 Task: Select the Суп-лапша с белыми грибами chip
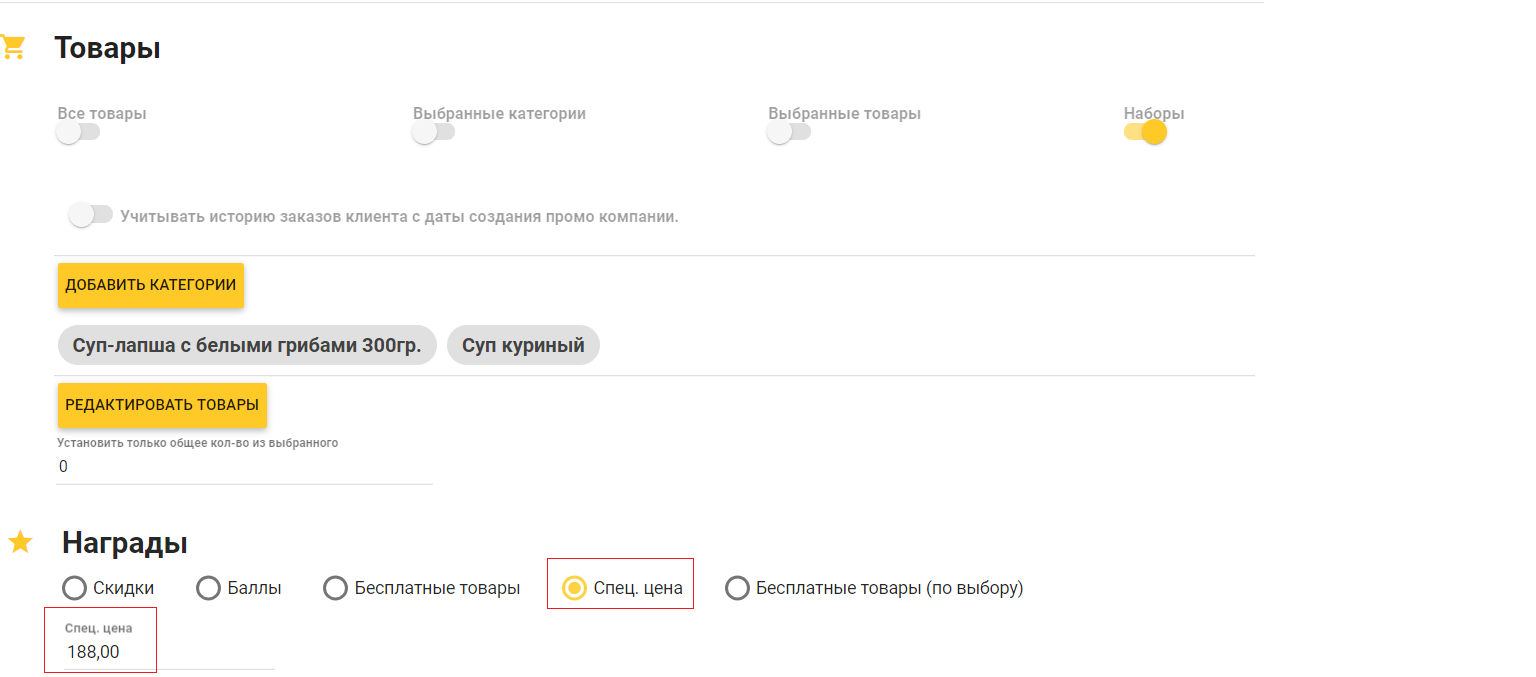tap(247, 346)
